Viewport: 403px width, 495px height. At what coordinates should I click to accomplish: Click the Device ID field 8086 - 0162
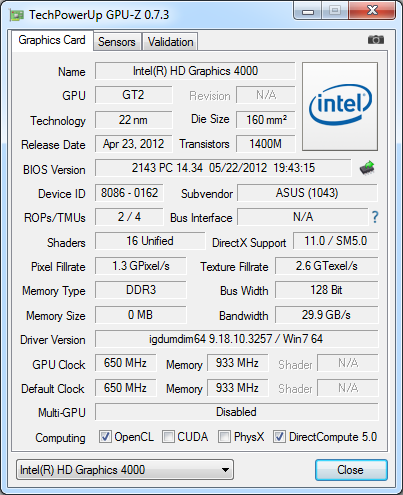[x=129, y=193]
